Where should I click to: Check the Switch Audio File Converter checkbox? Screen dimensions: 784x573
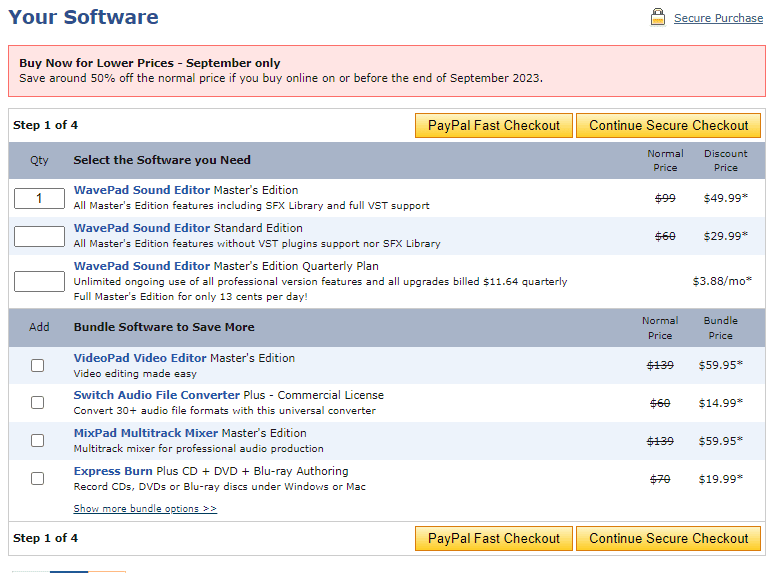click(38, 402)
